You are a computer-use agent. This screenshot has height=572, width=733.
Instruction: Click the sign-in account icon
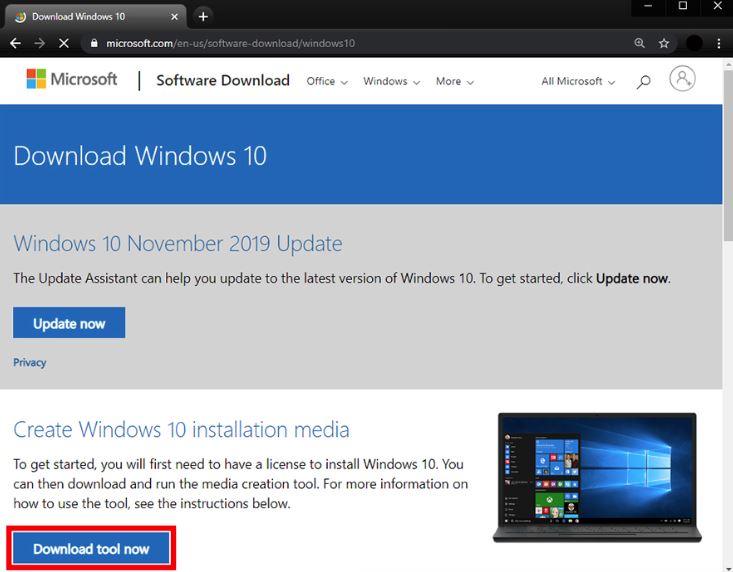[x=683, y=79]
